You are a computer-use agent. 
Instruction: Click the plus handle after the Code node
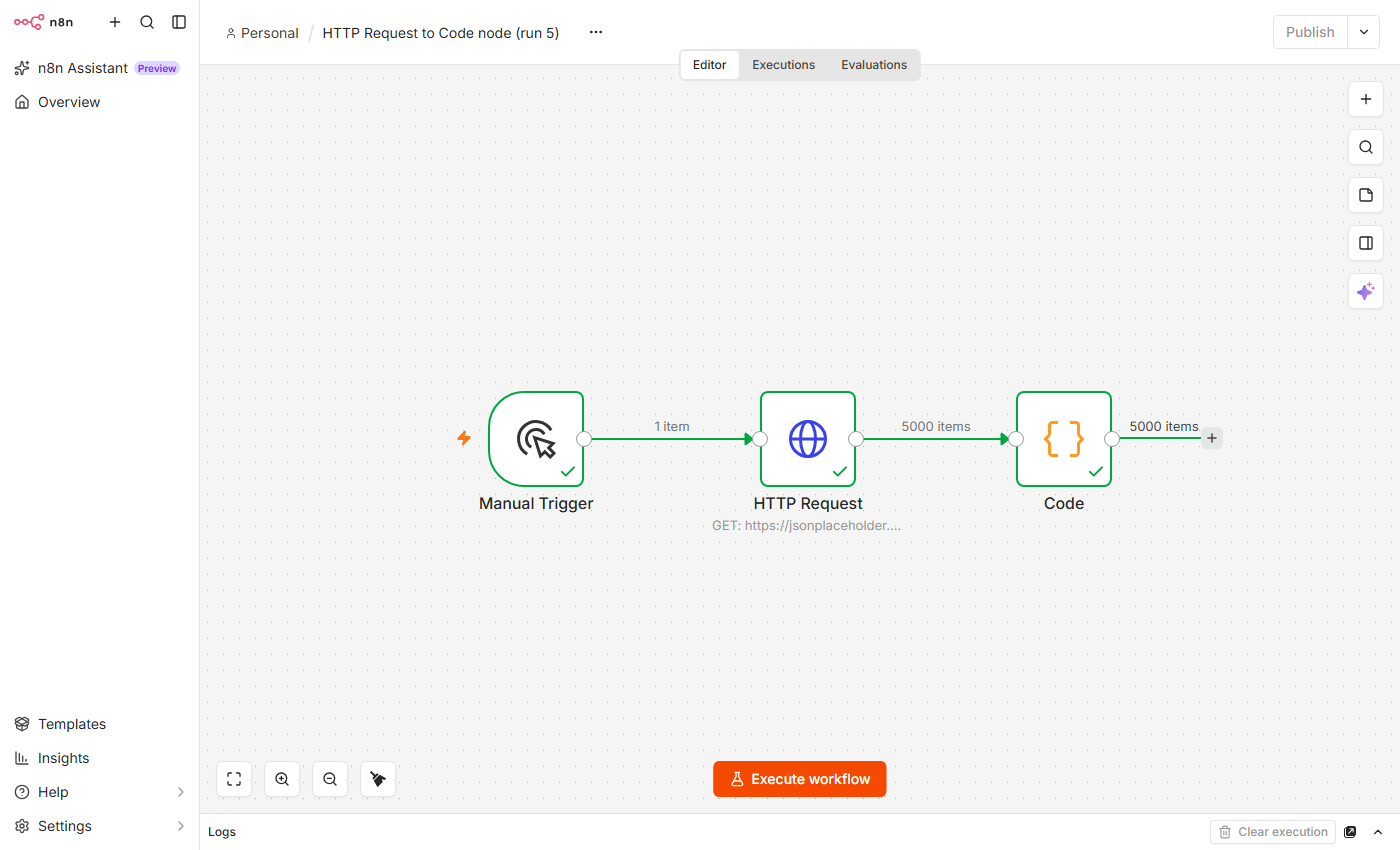[1212, 438]
